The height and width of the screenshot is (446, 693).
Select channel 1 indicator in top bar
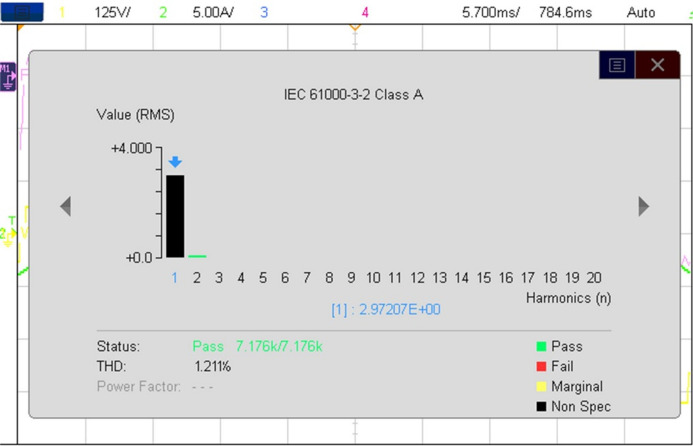click(62, 12)
